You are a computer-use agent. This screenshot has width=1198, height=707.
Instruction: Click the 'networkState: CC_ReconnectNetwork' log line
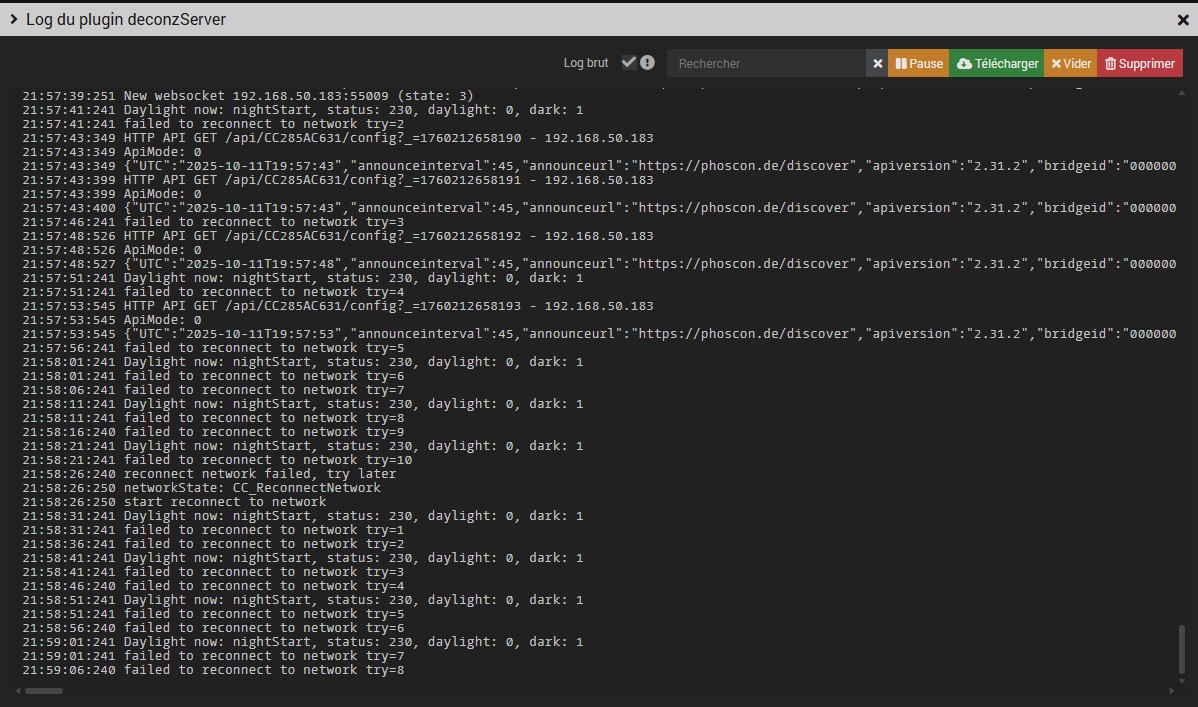(x=202, y=488)
